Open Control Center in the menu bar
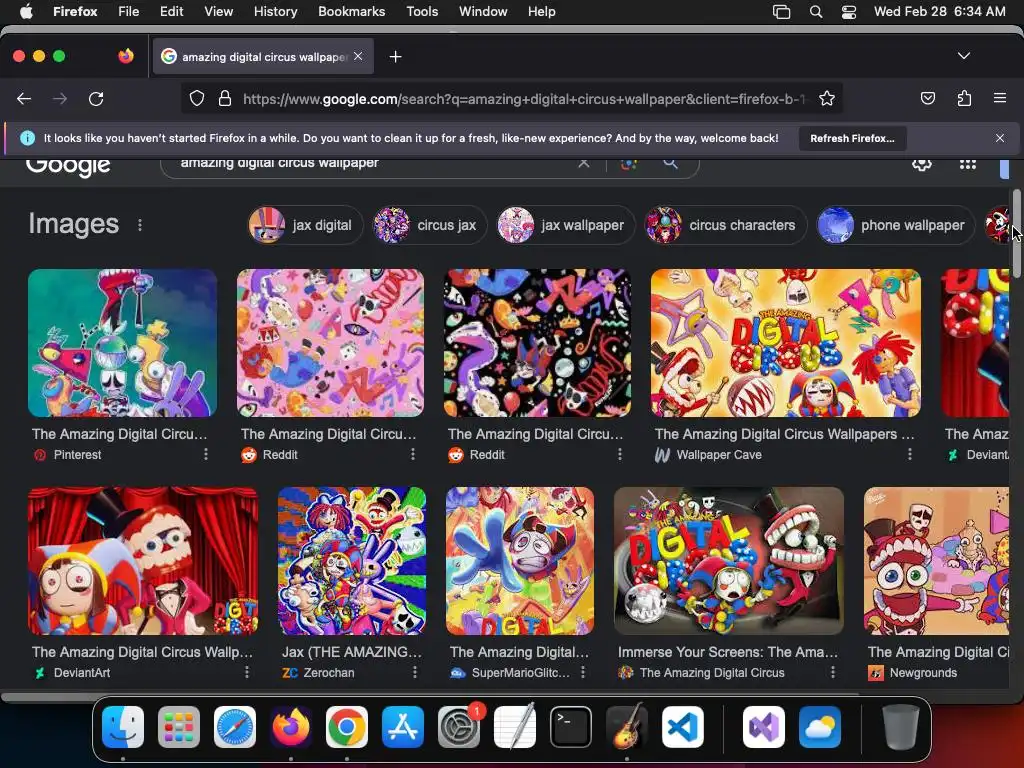Screen dimensions: 1024x768 pos(848,12)
